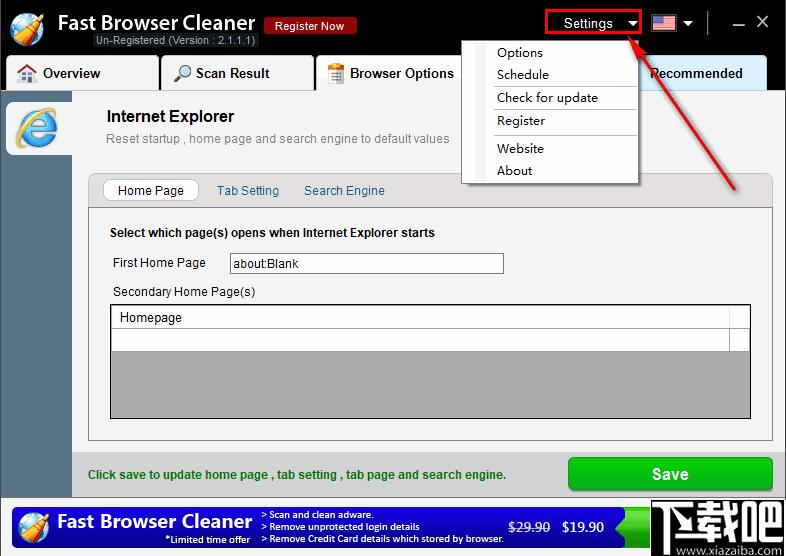Image resolution: width=786 pixels, height=556 pixels.
Task: Select Check for update menu entry
Action: (x=547, y=98)
